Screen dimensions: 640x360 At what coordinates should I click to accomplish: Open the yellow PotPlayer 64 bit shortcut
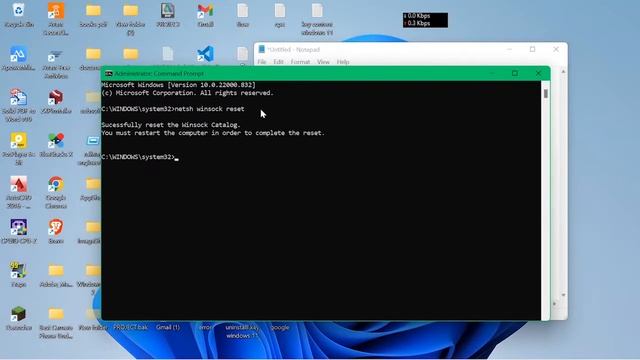click(19, 141)
